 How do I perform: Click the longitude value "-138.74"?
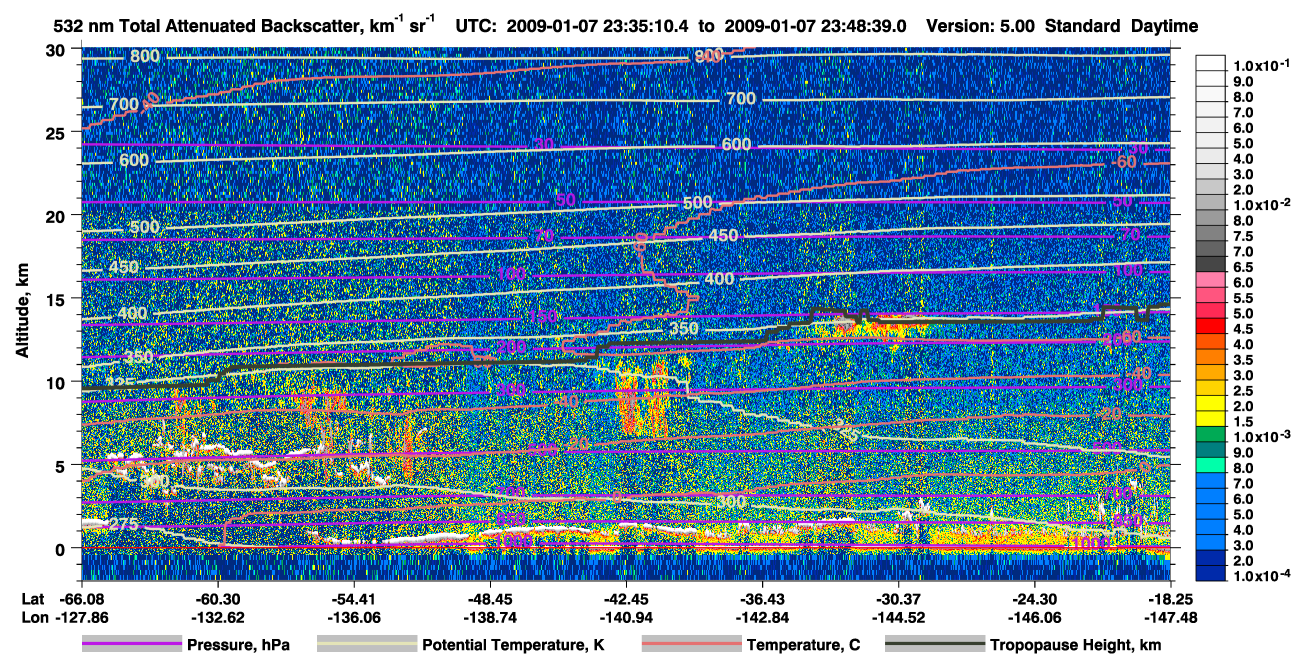[x=489, y=618]
